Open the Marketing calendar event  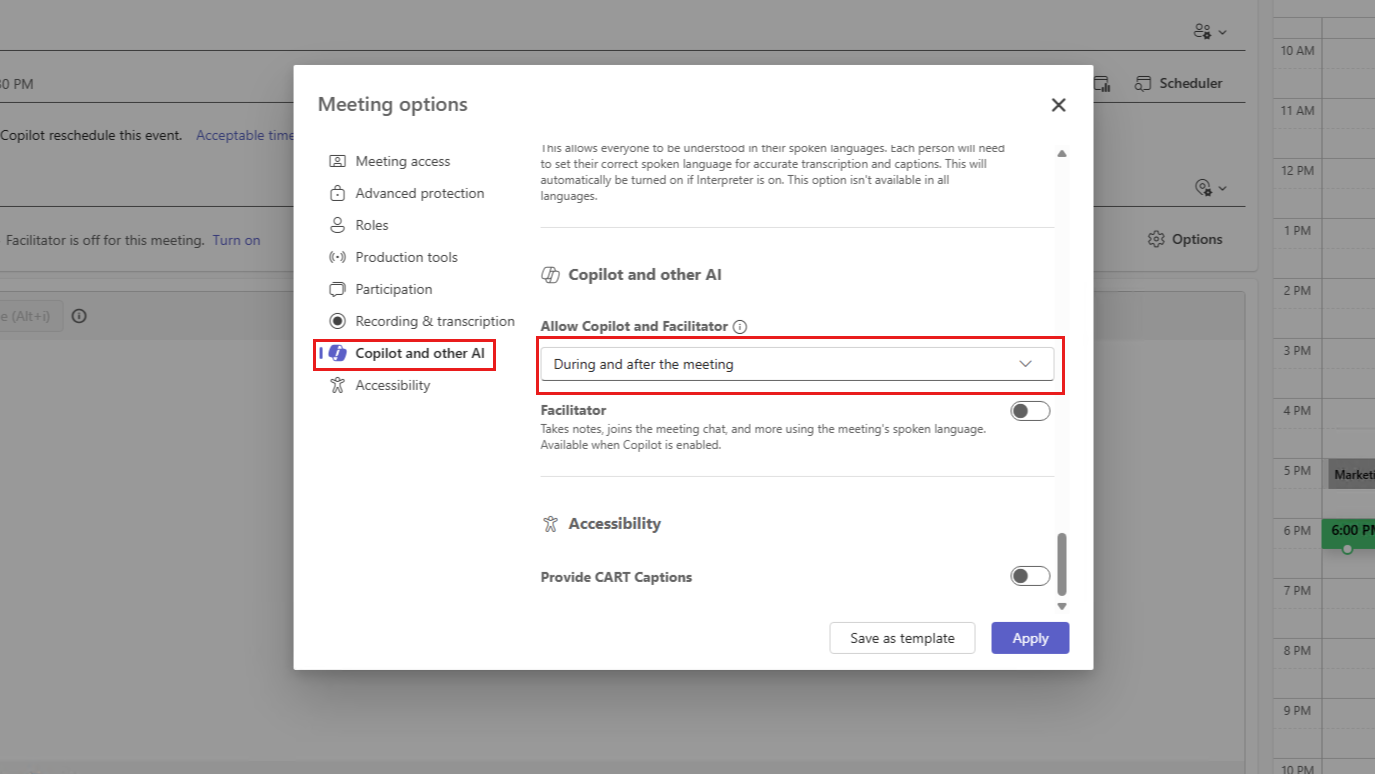tap(1352, 474)
